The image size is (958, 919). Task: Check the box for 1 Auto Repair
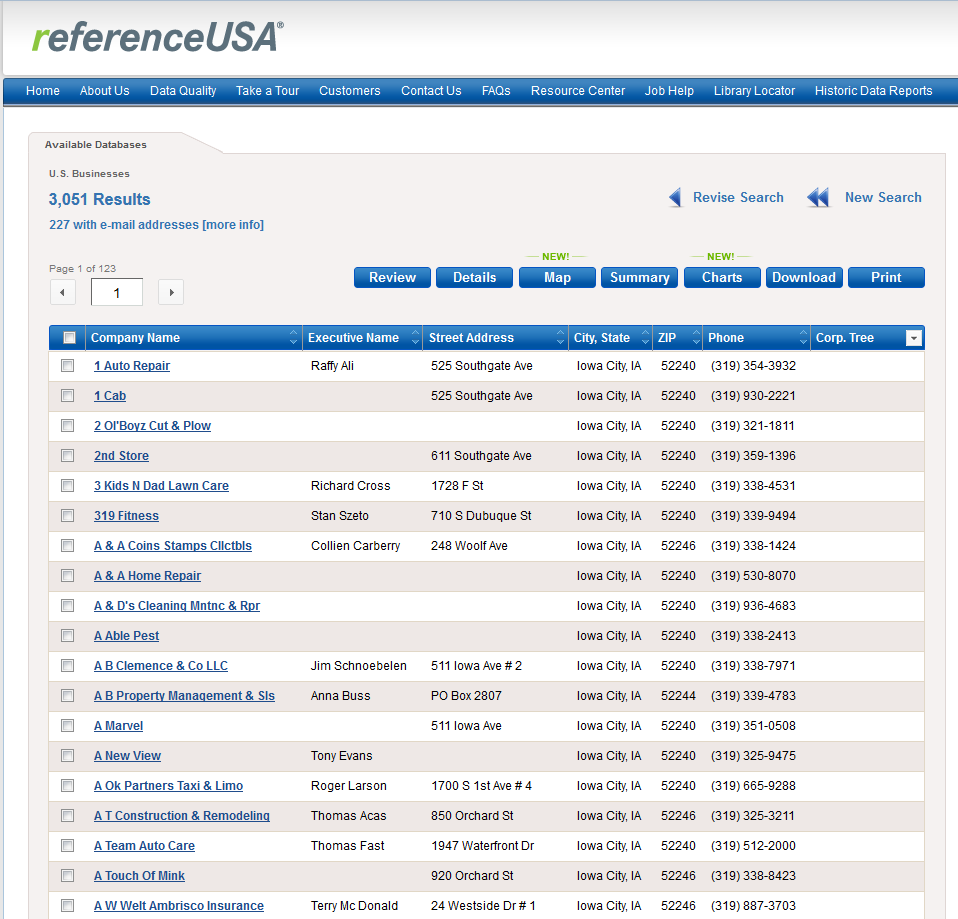[68, 366]
